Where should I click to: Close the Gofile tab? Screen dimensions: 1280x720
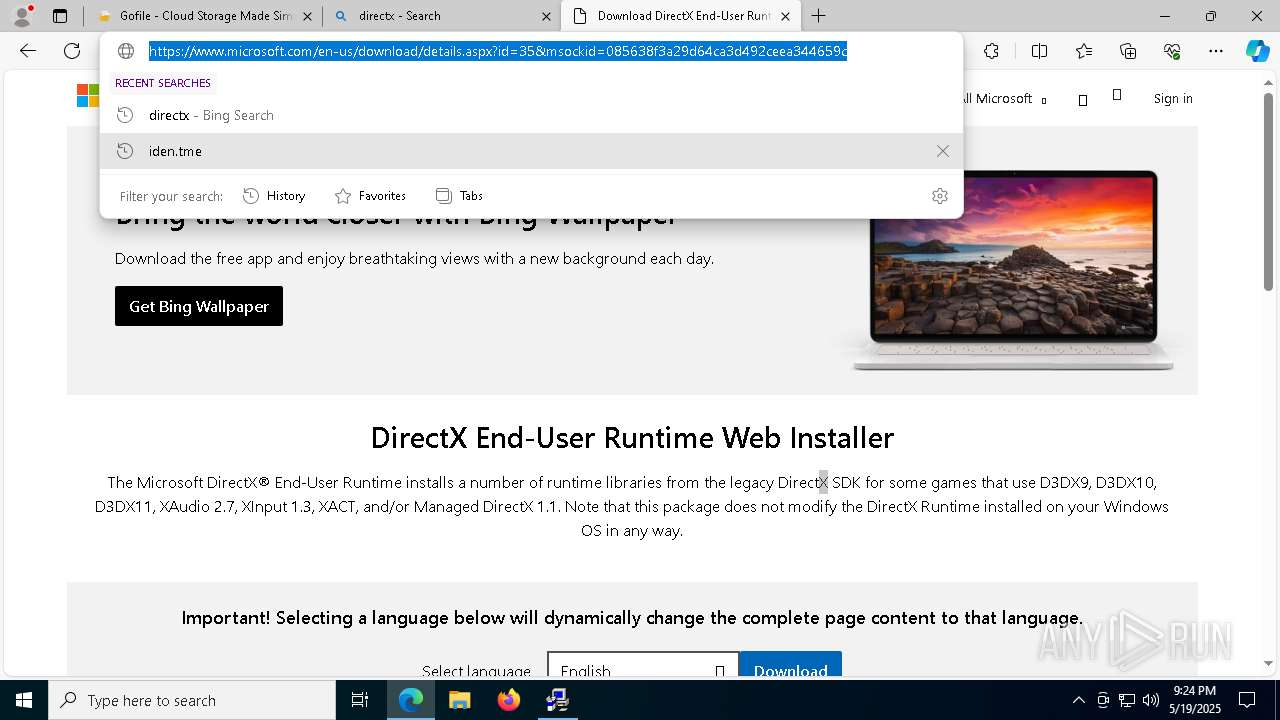(x=307, y=16)
